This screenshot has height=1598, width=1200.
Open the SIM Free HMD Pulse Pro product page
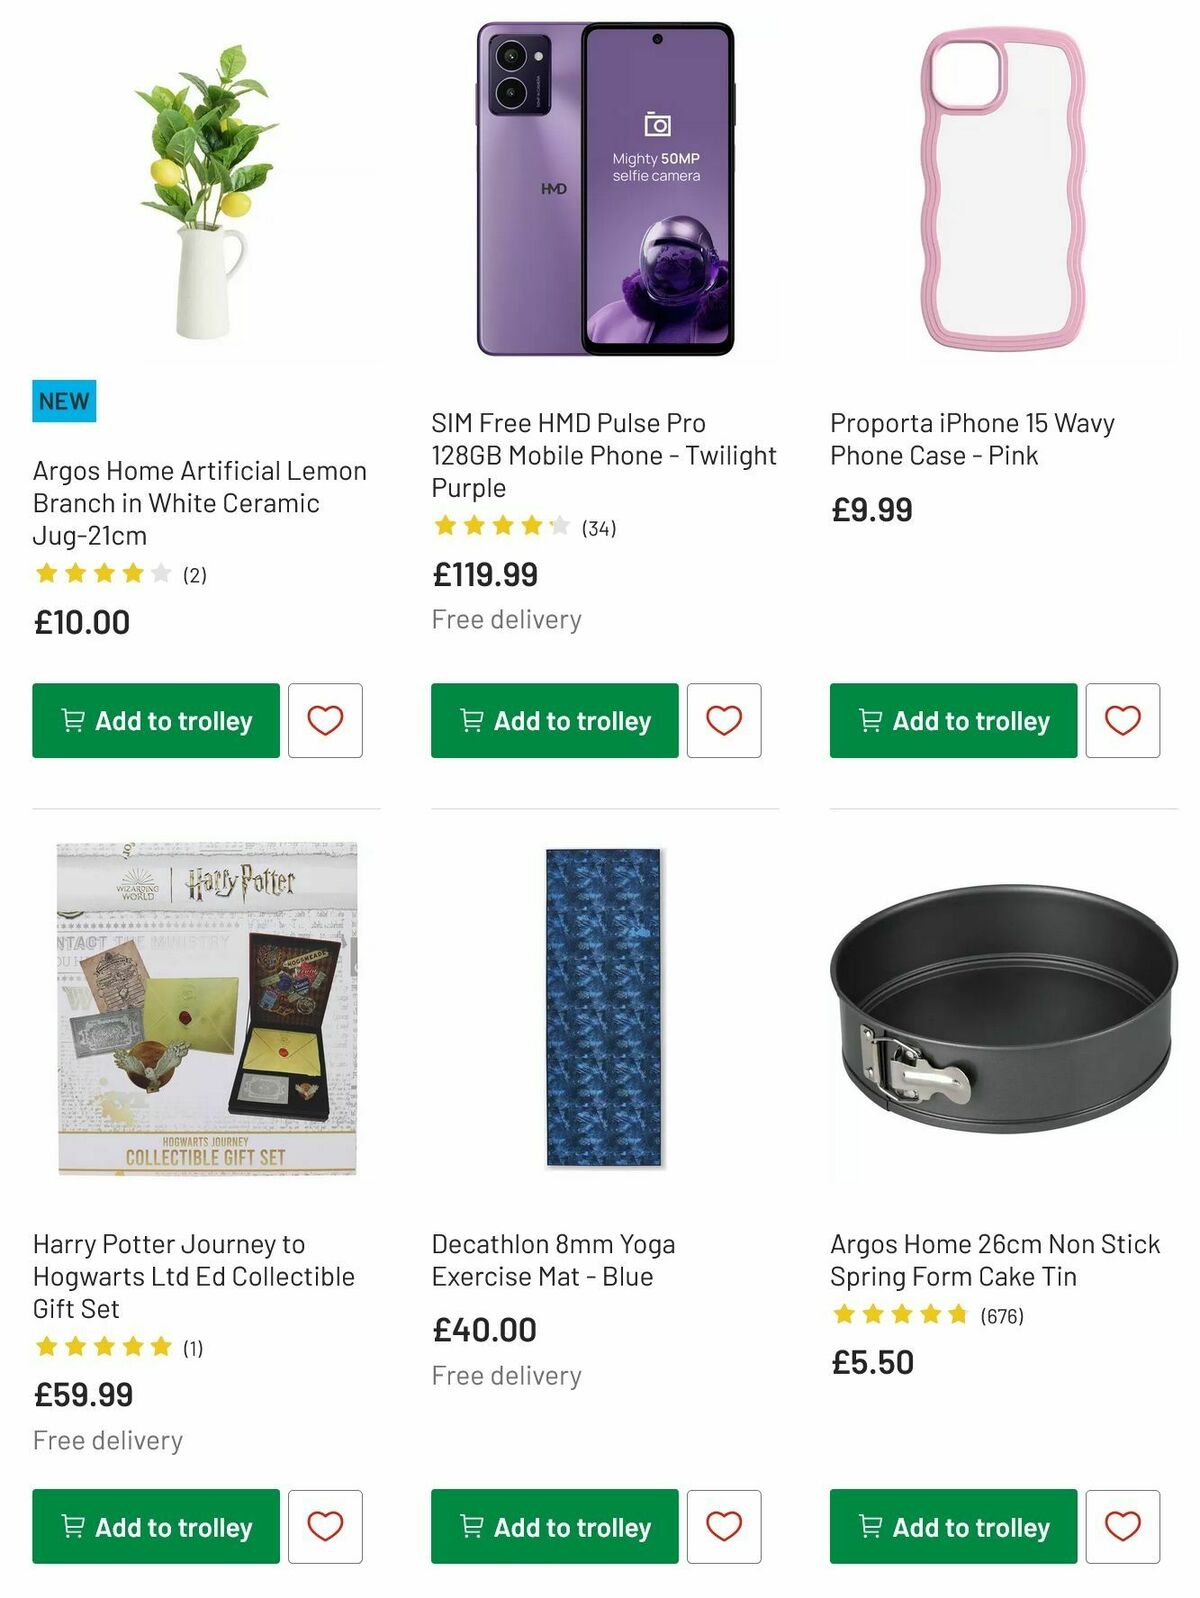(603, 454)
